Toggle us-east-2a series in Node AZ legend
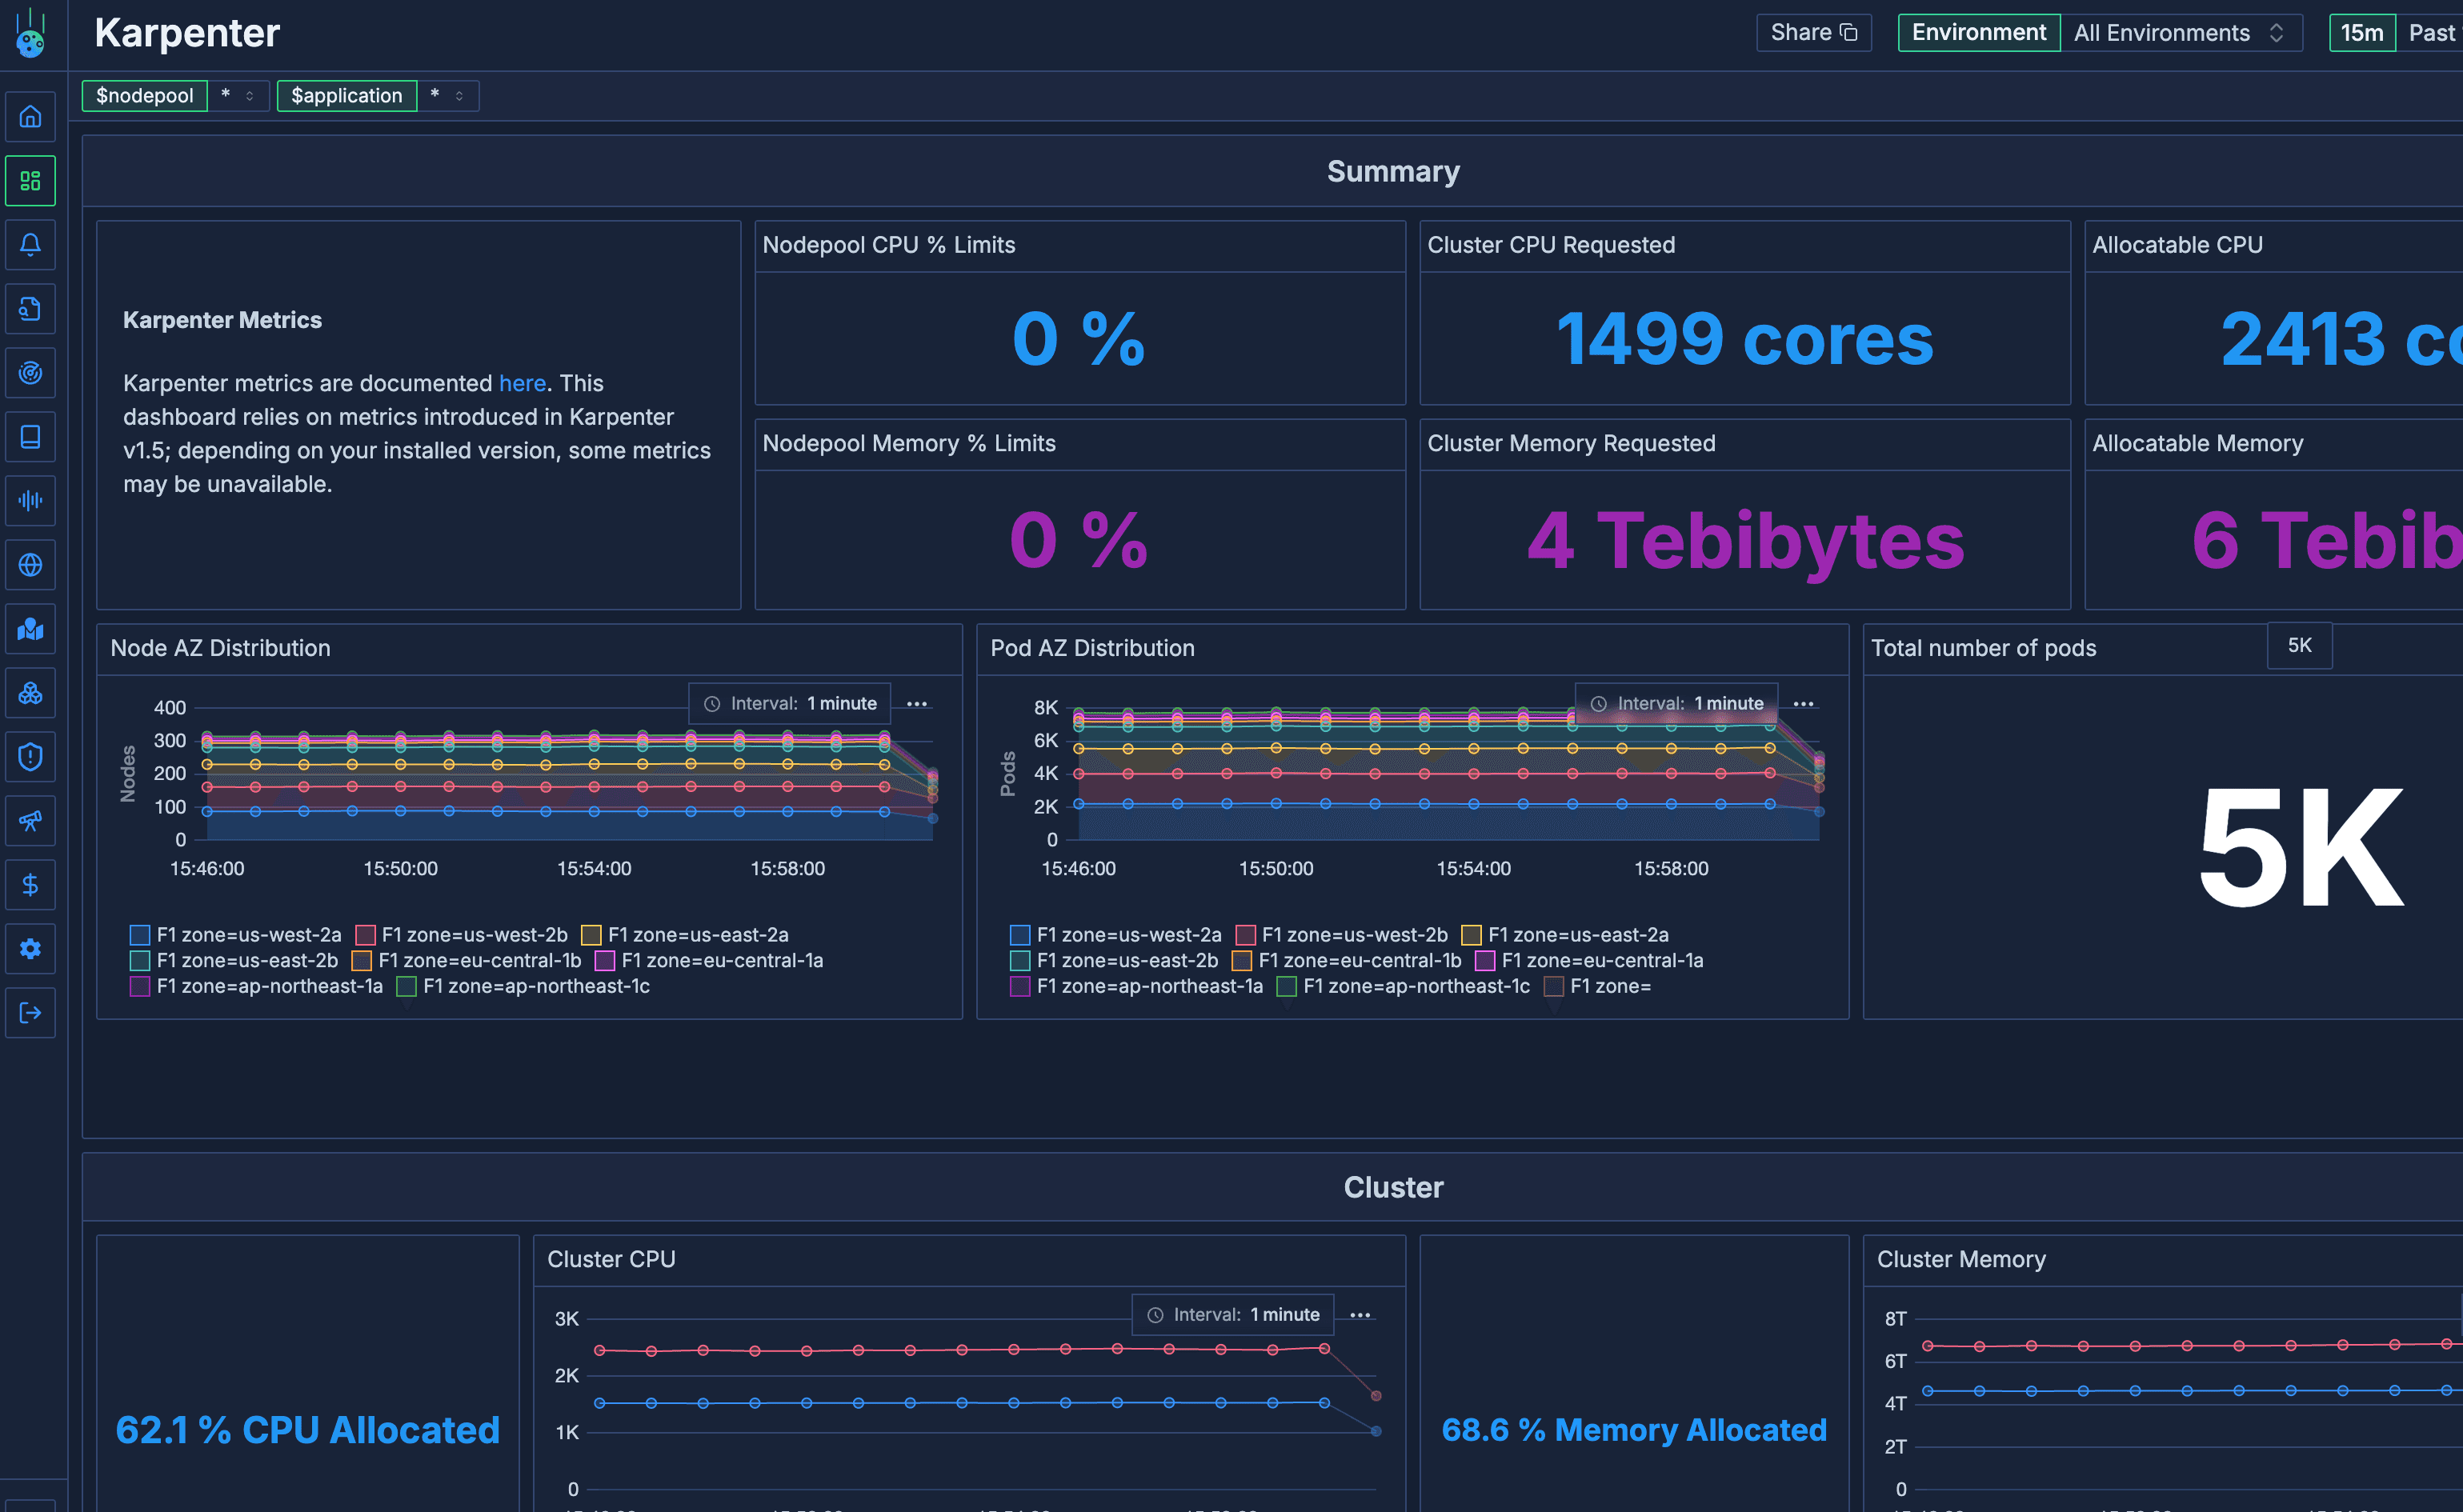This screenshot has height=1512, width=2463. coord(685,935)
